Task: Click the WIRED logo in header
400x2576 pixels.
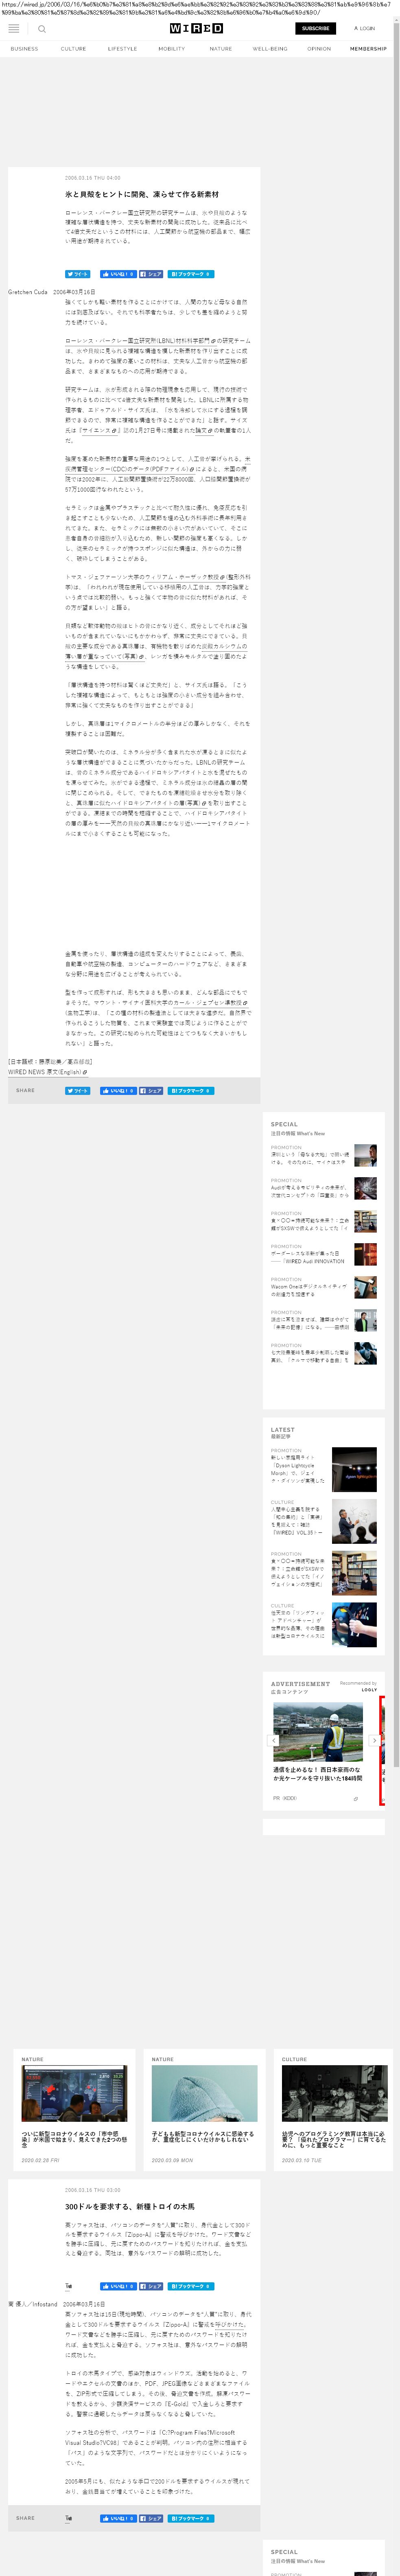Action: 196,29
